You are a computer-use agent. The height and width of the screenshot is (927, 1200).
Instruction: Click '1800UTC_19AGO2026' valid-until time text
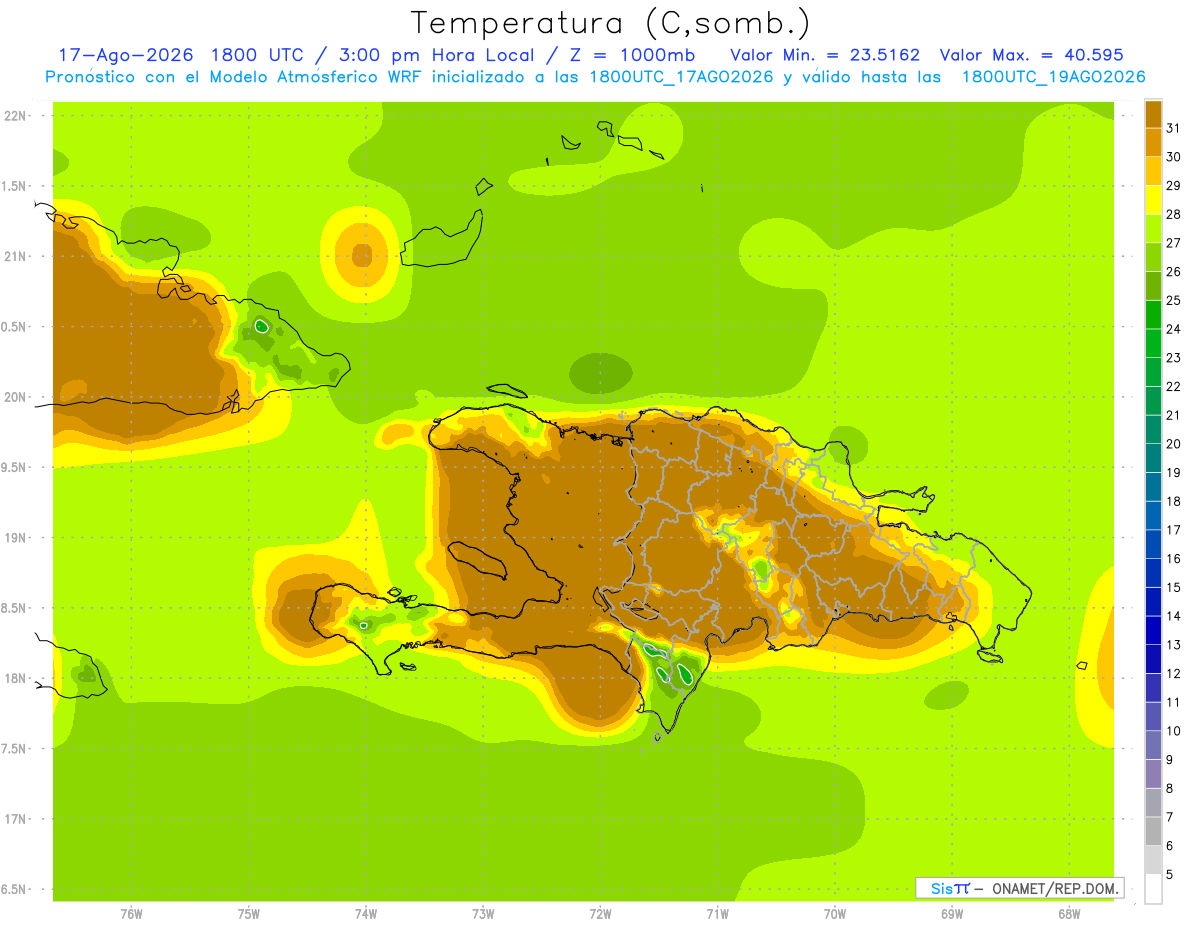pyautogui.click(x=1053, y=77)
